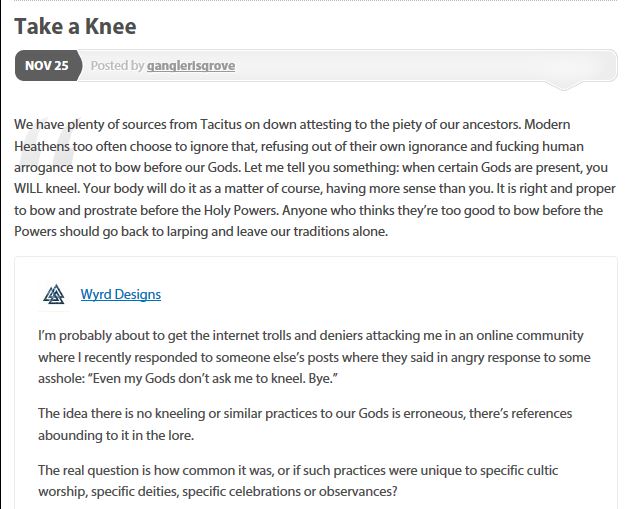Open author ganglerisgrove's profile link
Viewport: 630px width, 509px height.
[191, 66]
